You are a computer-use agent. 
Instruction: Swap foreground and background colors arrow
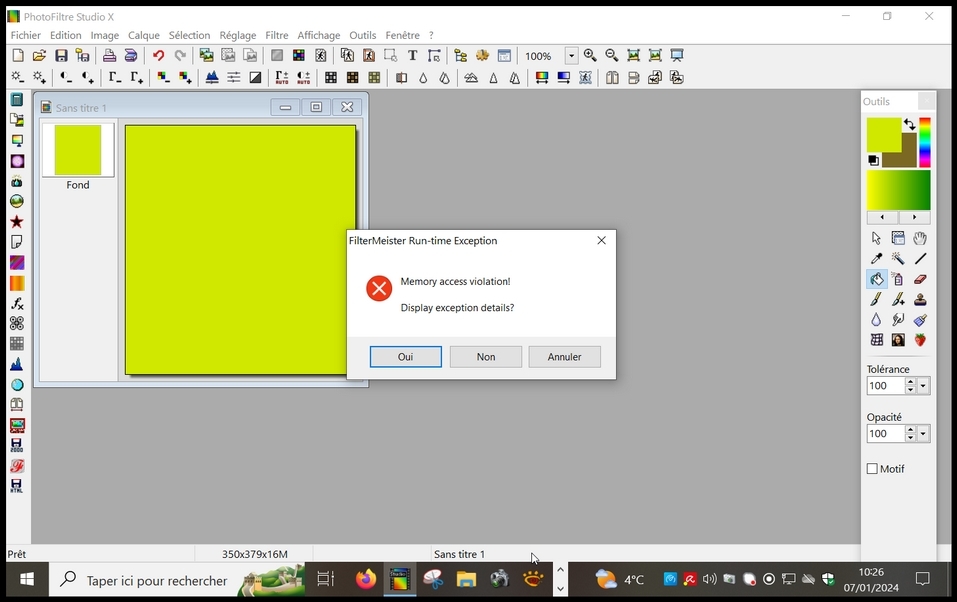(909, 124)
